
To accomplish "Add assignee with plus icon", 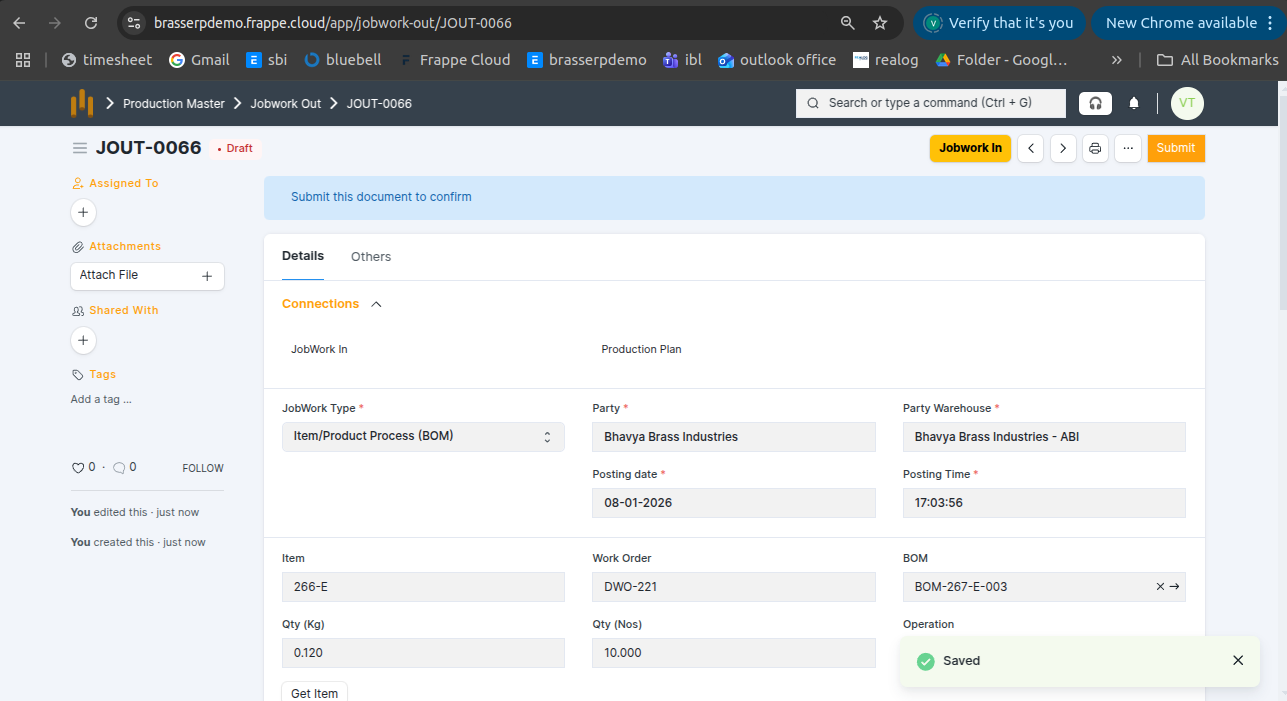I will click(83, 212).
